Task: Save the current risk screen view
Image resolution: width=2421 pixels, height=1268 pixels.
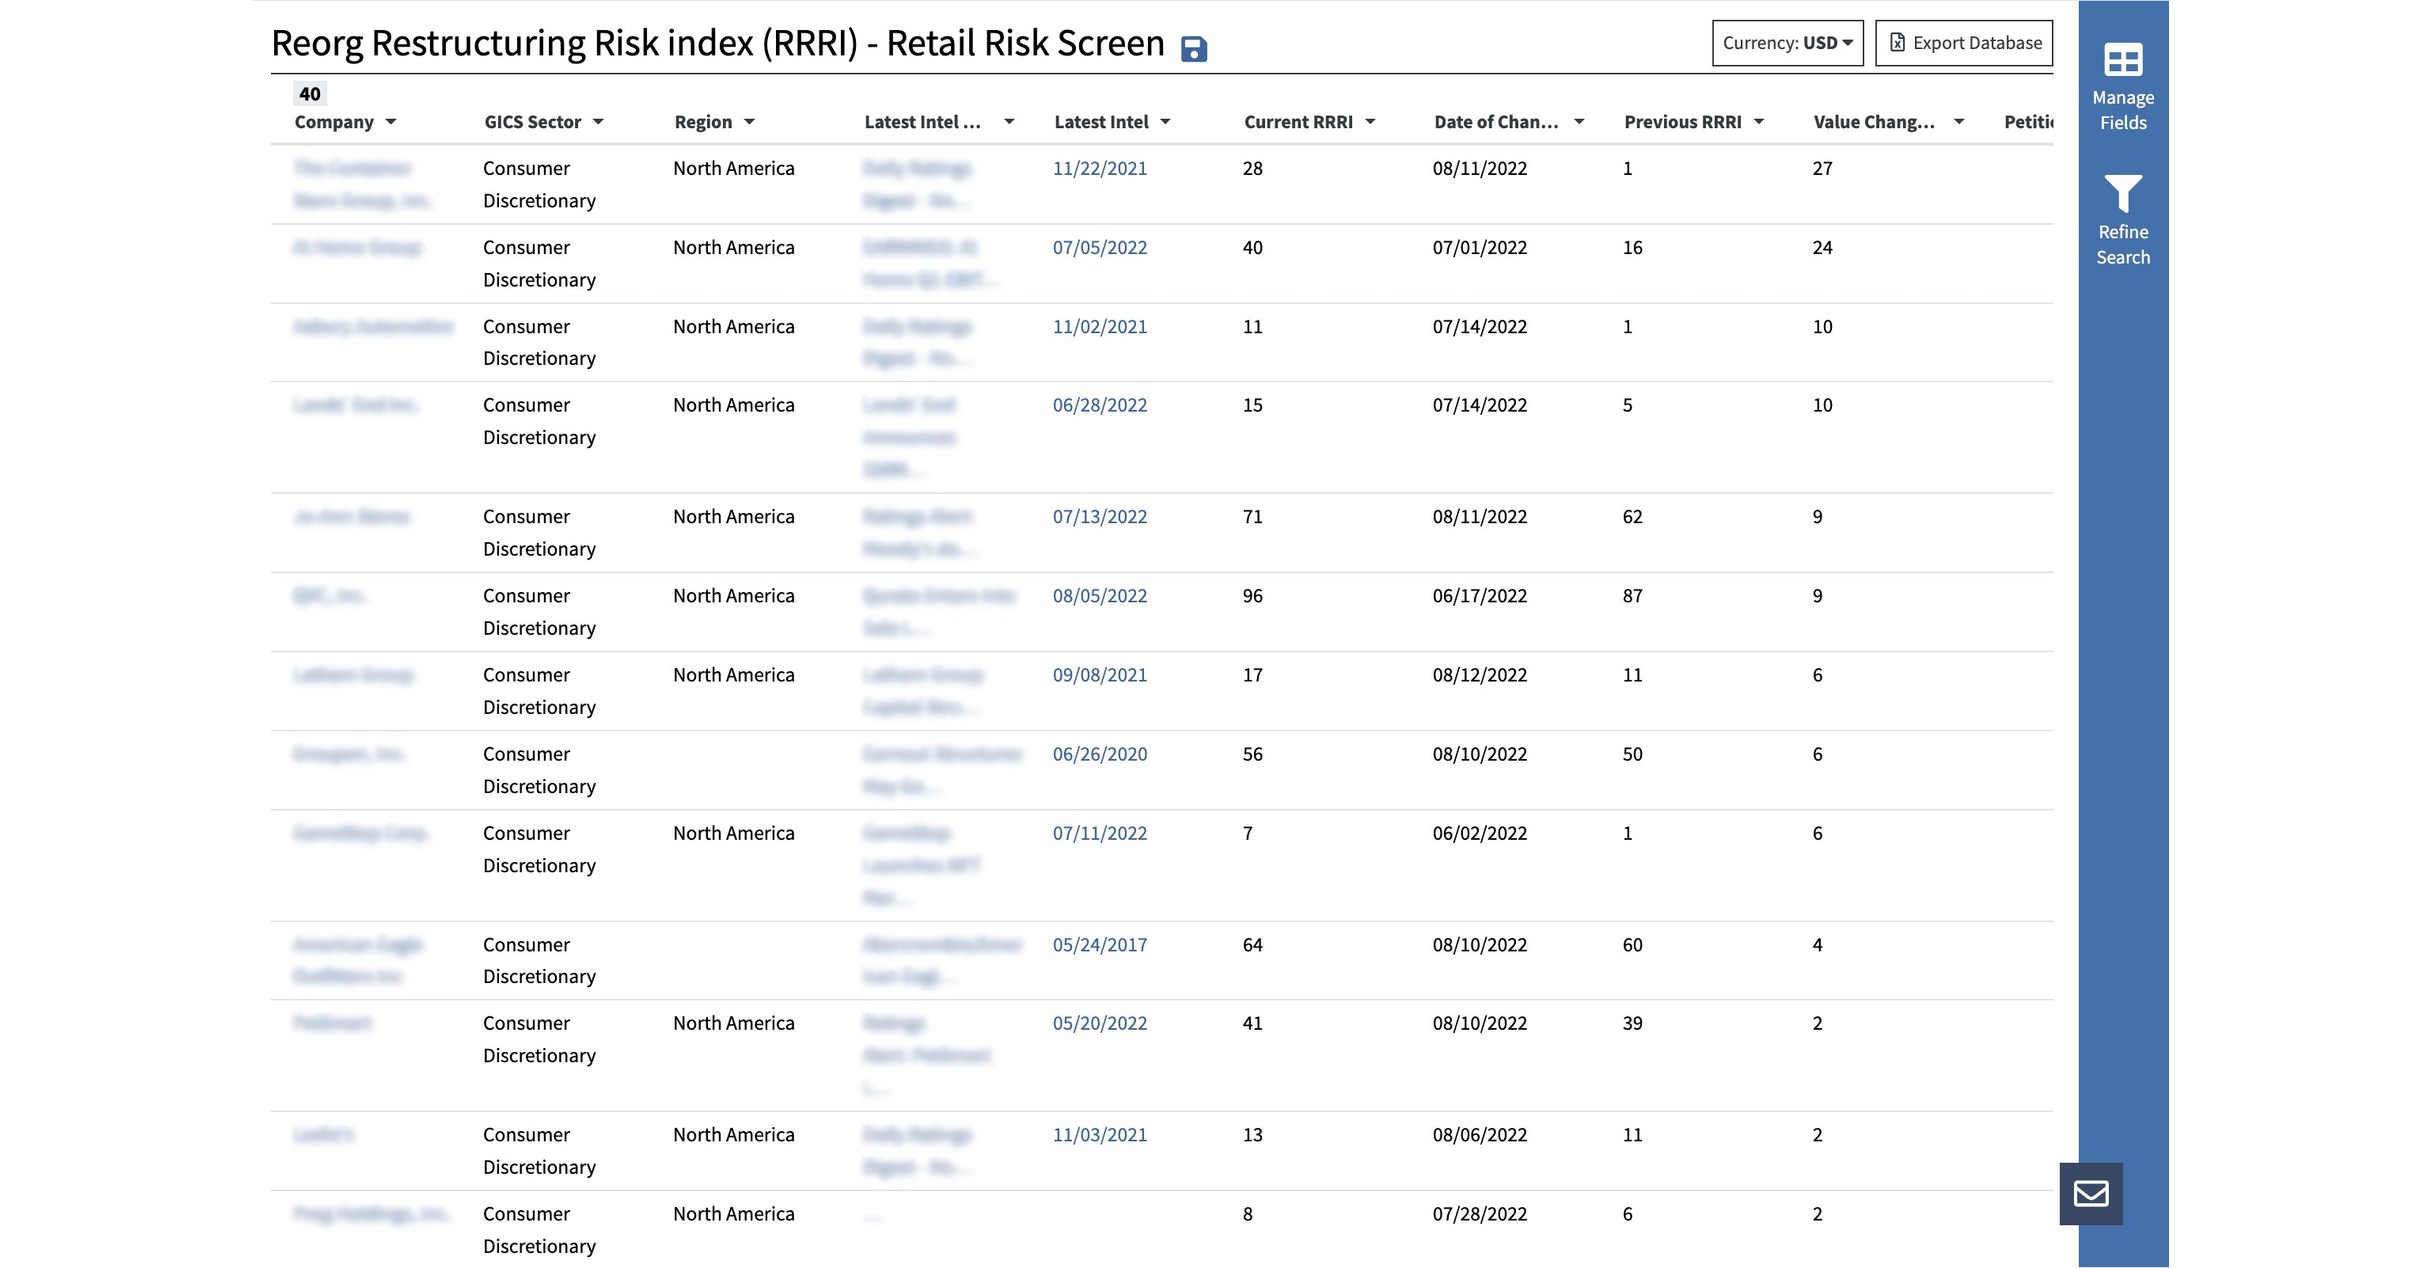Action: coord(1193,47)
